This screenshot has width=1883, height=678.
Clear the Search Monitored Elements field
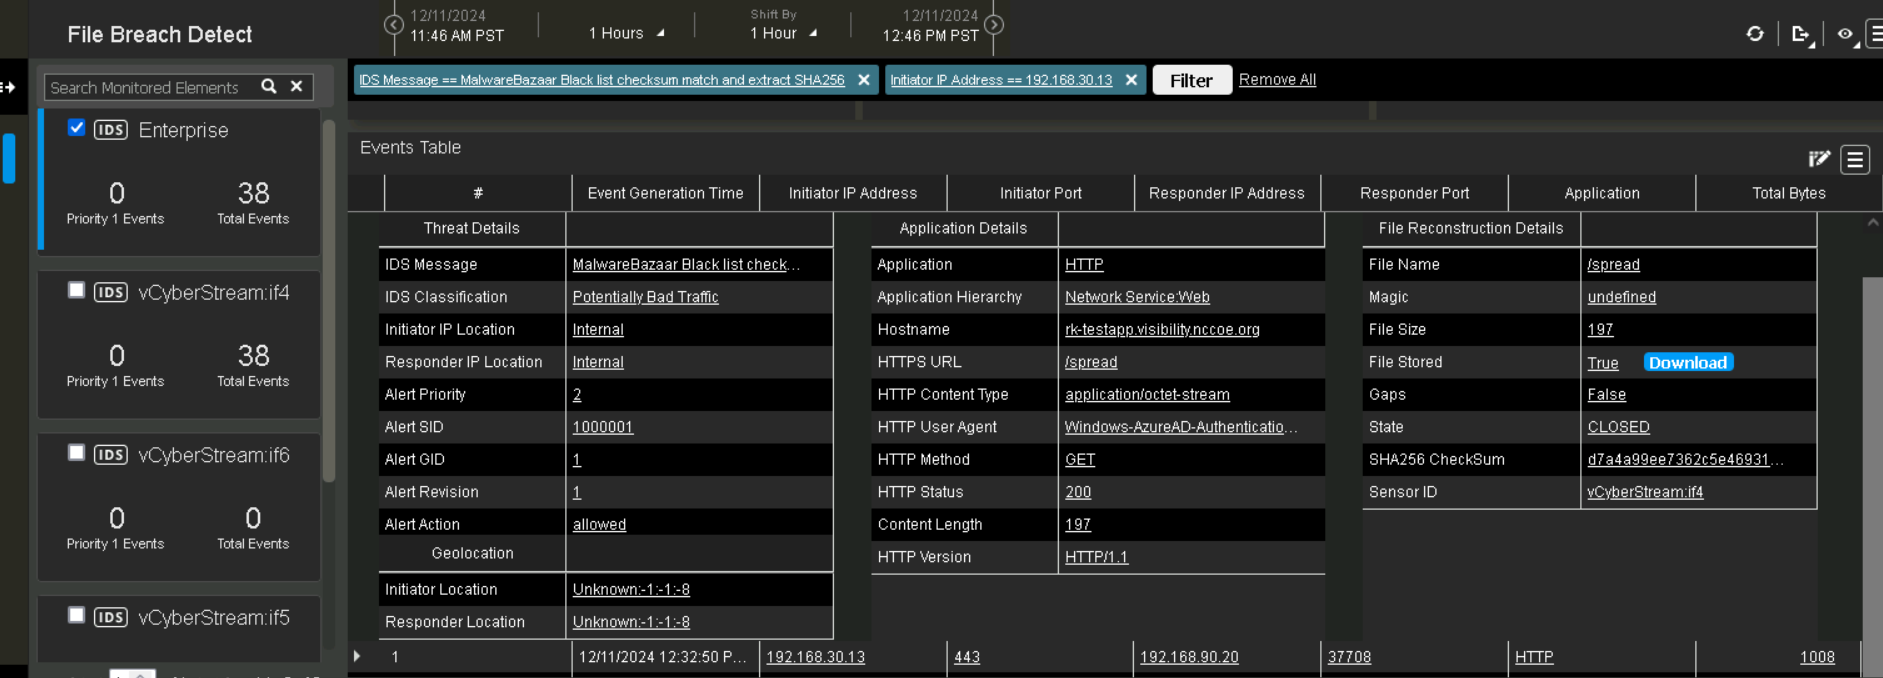(x=297, y=87)
